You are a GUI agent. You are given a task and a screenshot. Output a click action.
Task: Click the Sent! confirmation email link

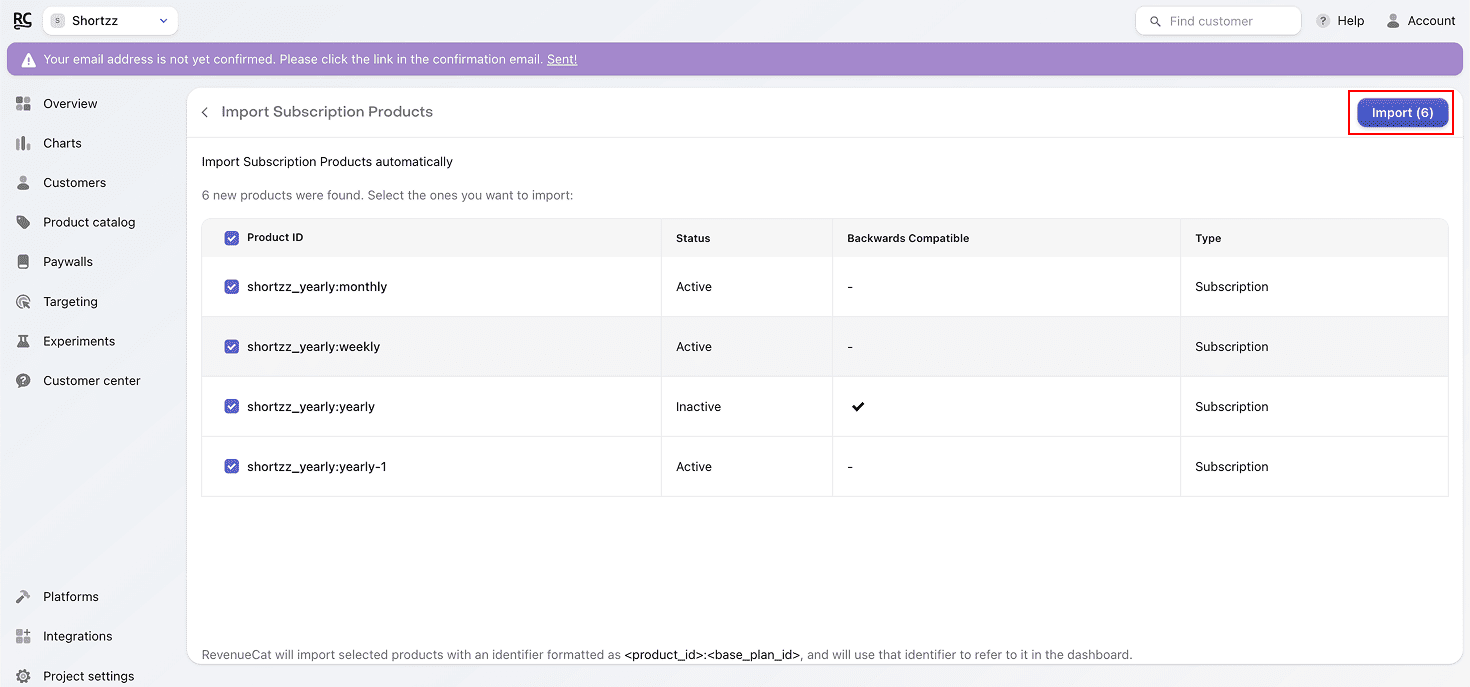(x=561, y=59)
